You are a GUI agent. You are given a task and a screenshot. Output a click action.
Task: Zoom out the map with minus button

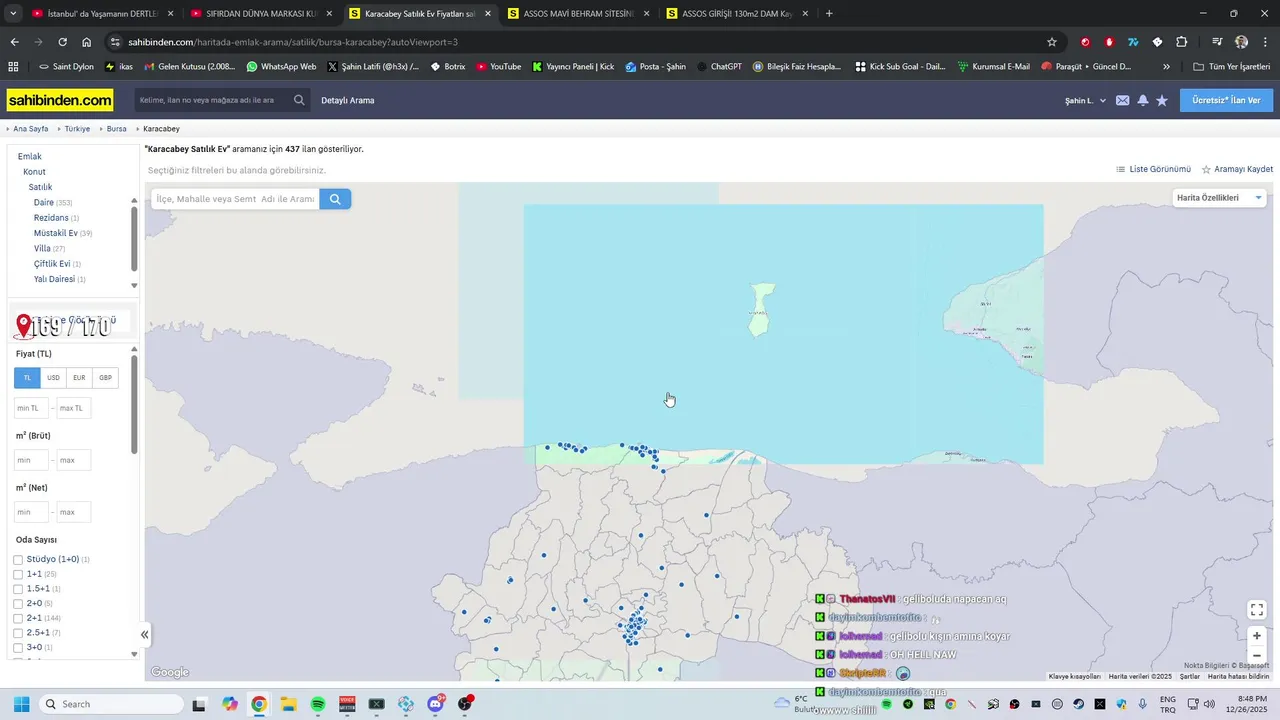(1257, 655)
